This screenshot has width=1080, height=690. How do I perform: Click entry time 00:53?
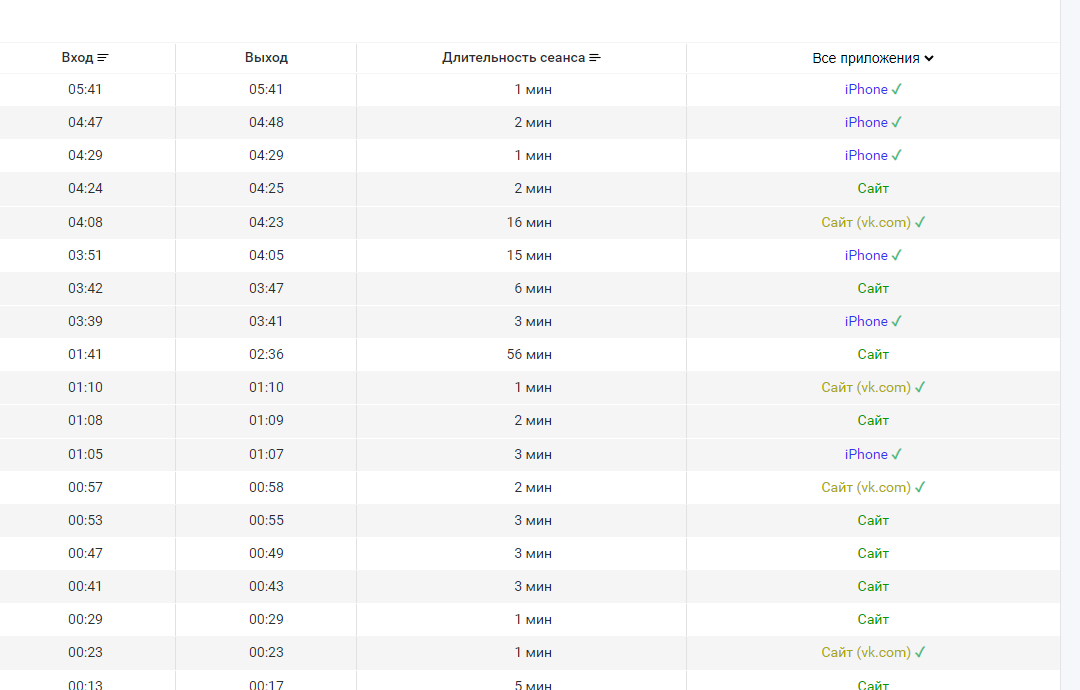(85, 521)
